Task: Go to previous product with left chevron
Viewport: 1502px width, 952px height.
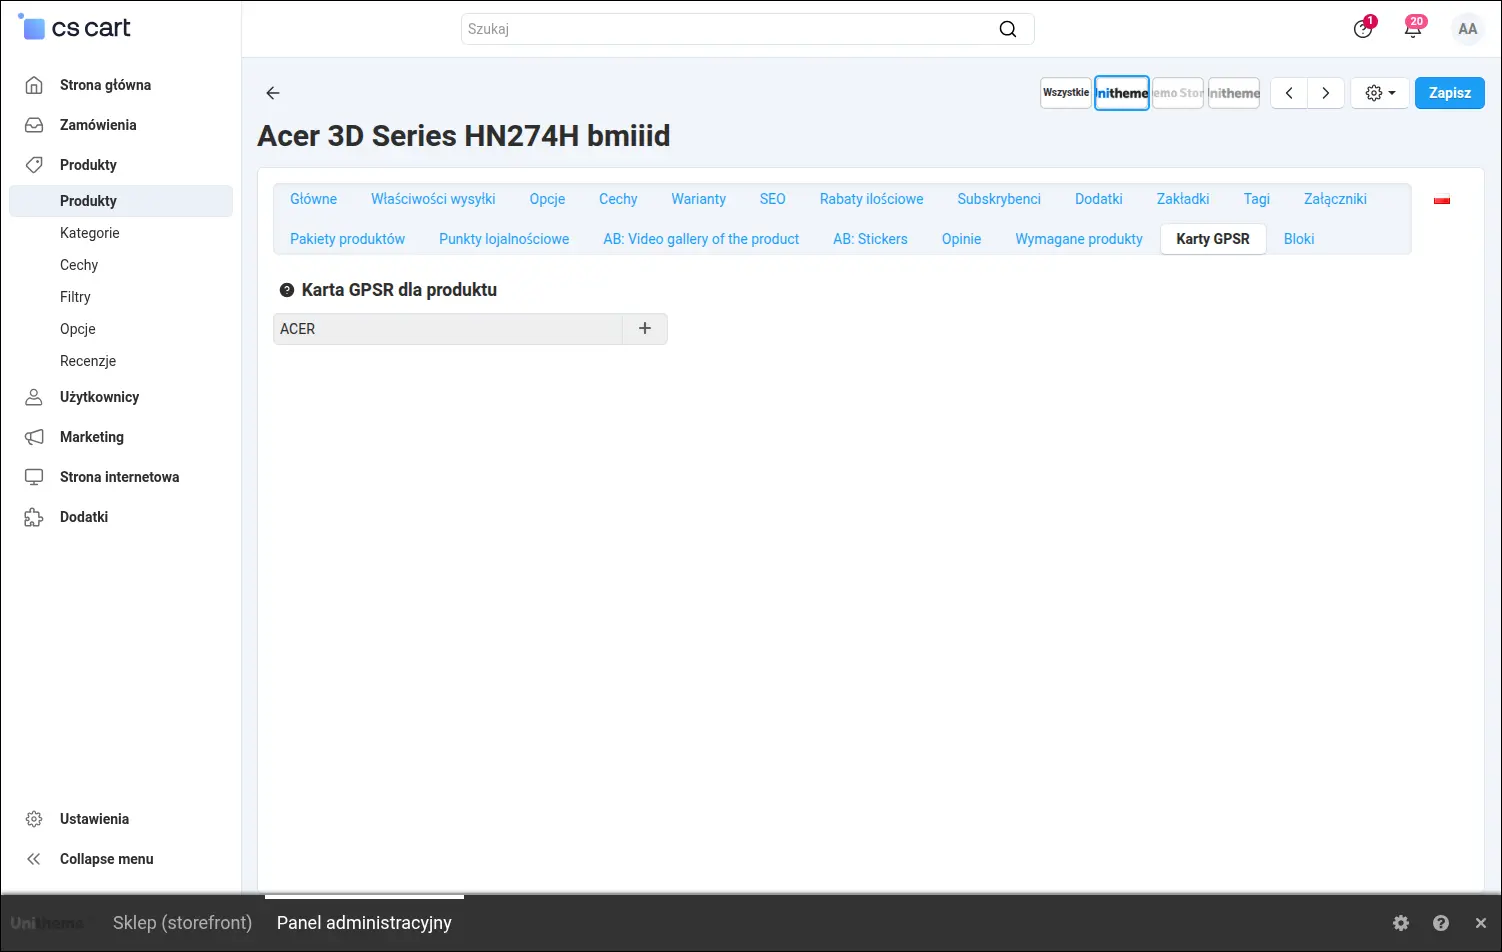Action: point(1289,93)
